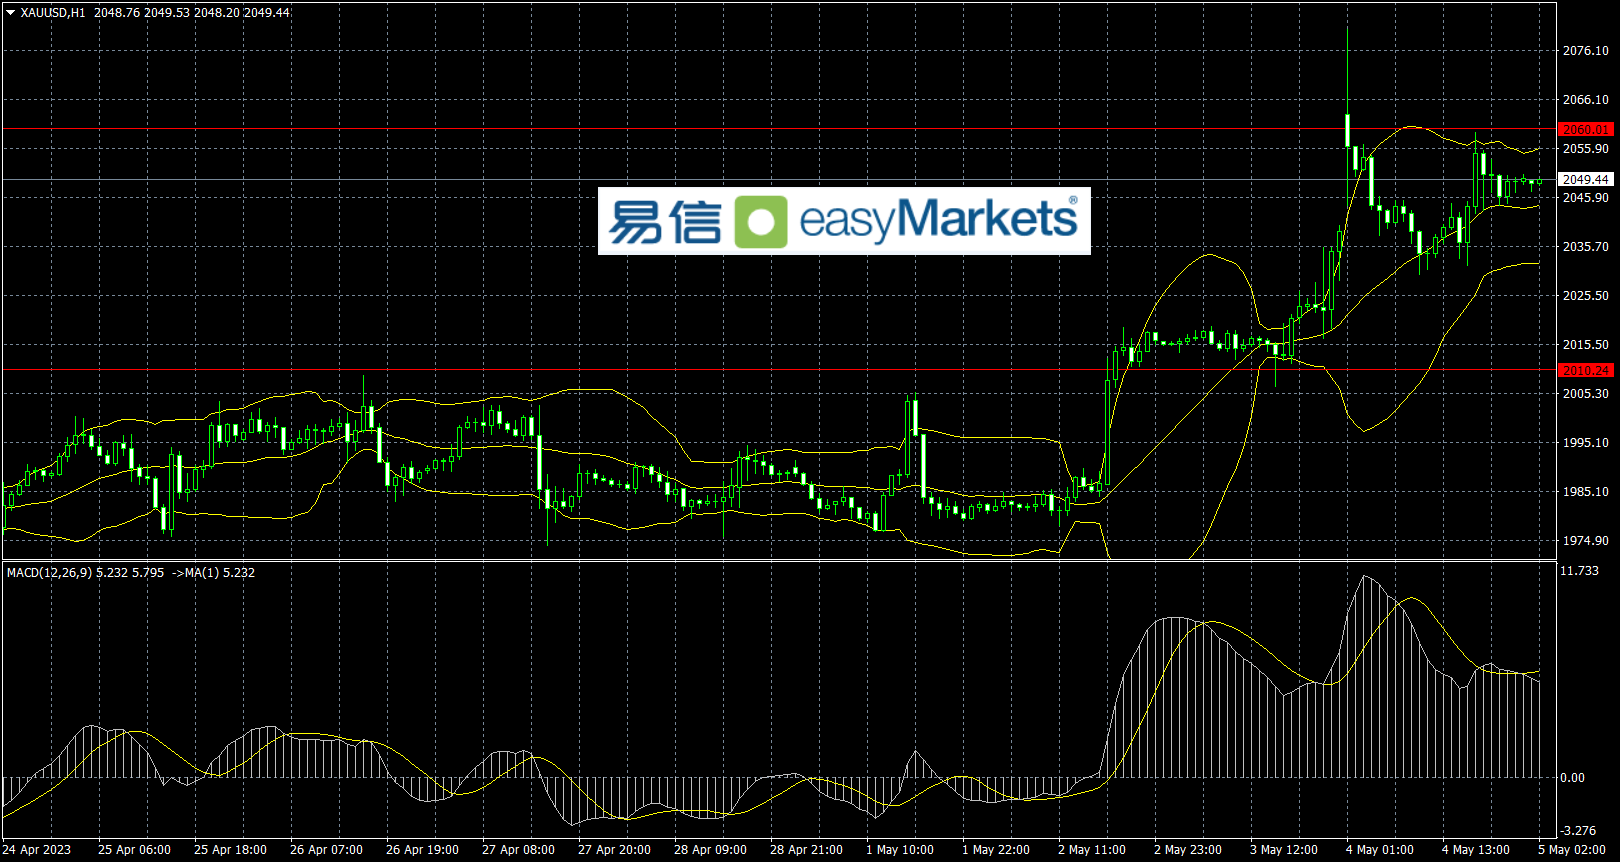Select the 4 May 01:00 time label
This screenshot has width=1620, height=862.
pyautogui.click(x=1380, y=850)
